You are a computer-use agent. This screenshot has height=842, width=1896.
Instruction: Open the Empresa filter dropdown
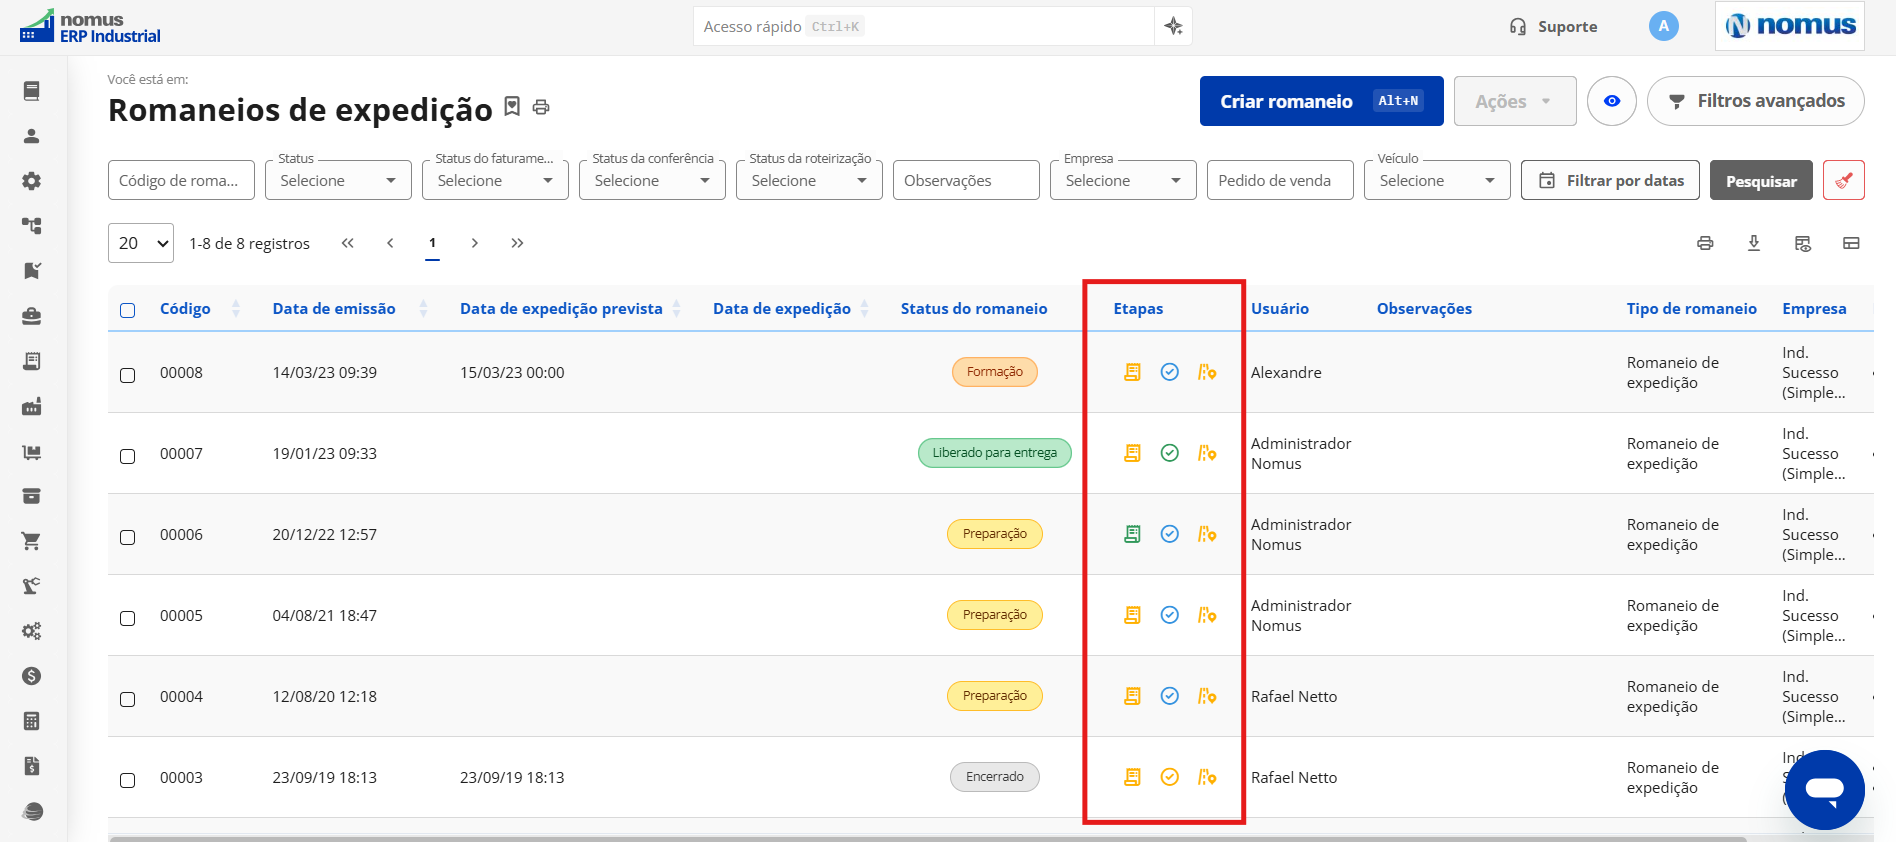1123,181
